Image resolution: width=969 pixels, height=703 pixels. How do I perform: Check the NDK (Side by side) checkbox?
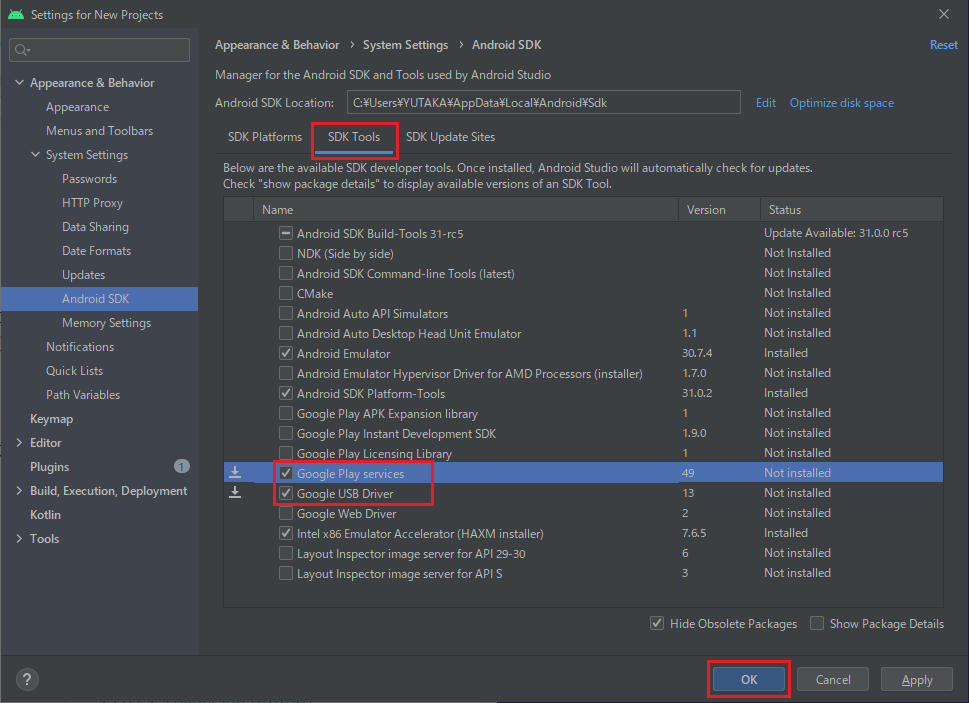click(286, 253)
